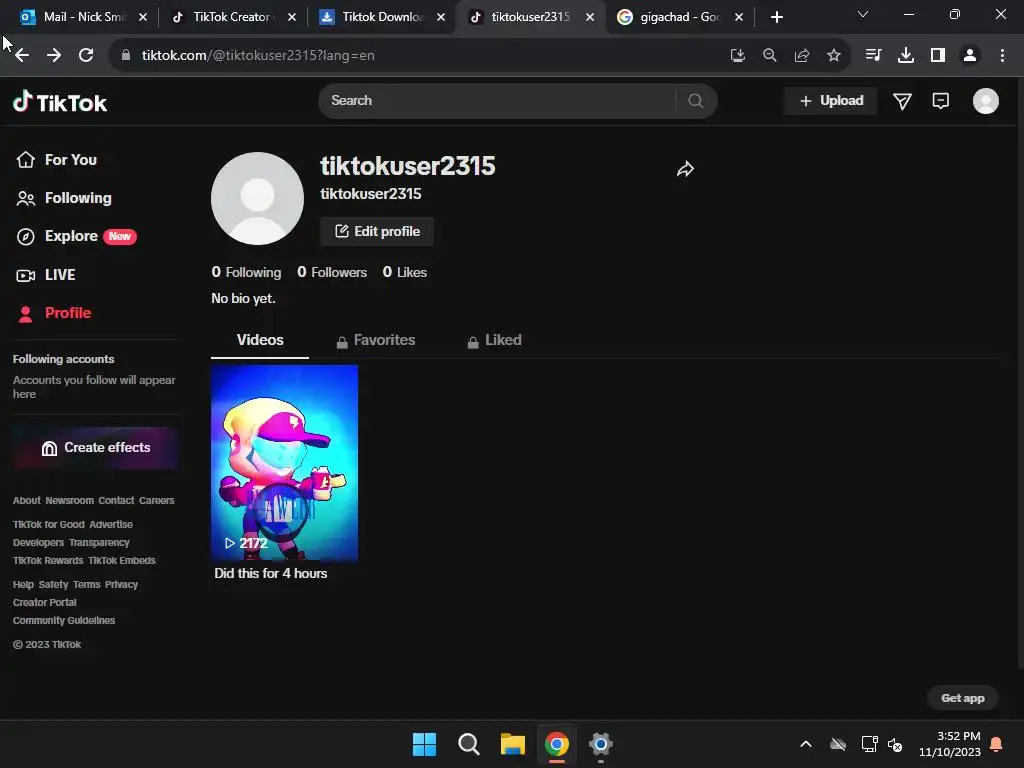Image resolution: width=1024 pixels, height=768 pixels.
Task: Open the Chrome profile icon
Action: [970, 56]
